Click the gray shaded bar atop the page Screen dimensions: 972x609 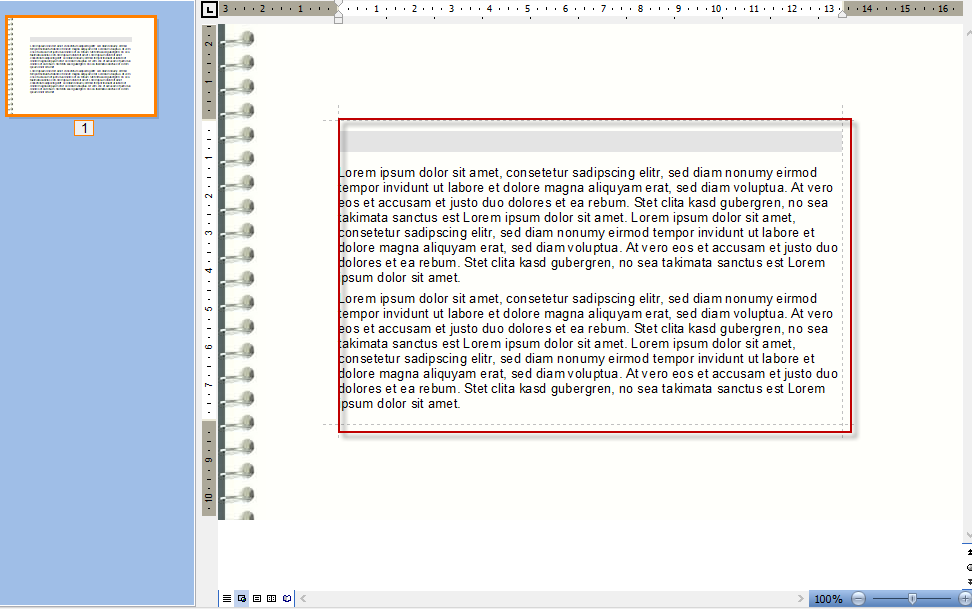pyautogui.click(x=591, y=141)
